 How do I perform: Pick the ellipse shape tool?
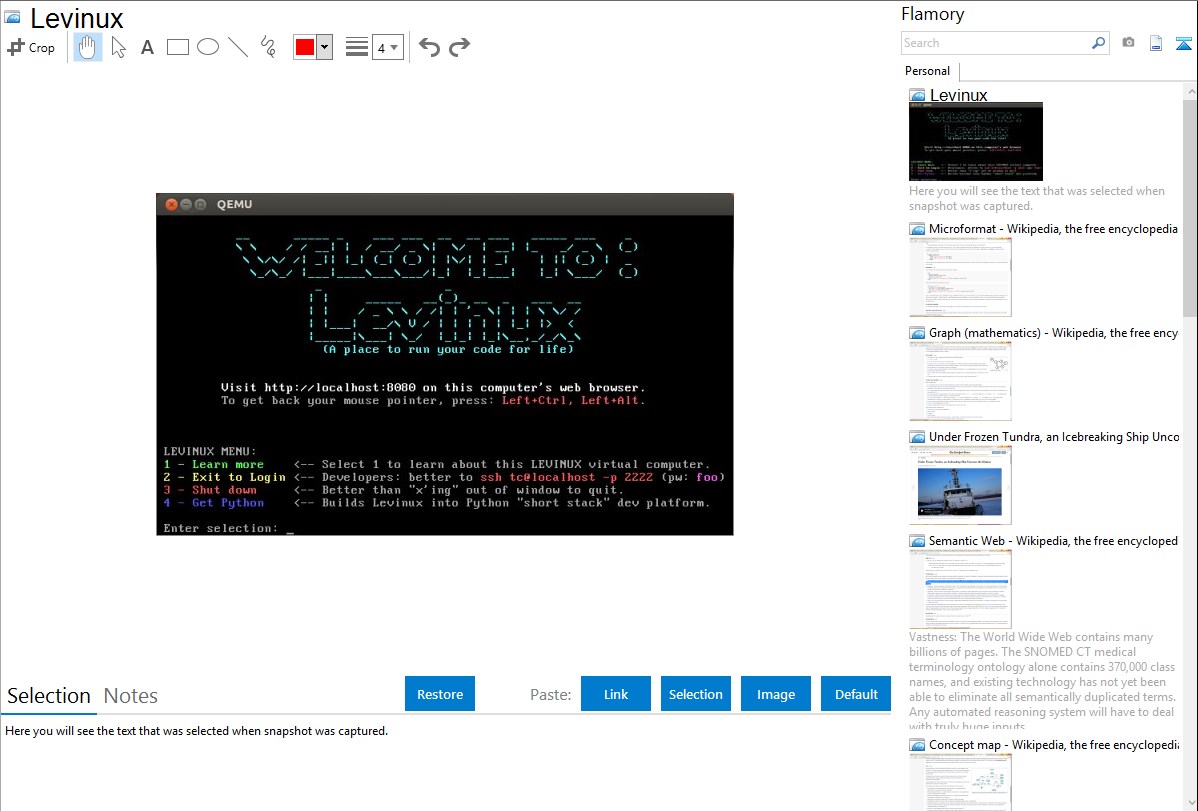208,47
